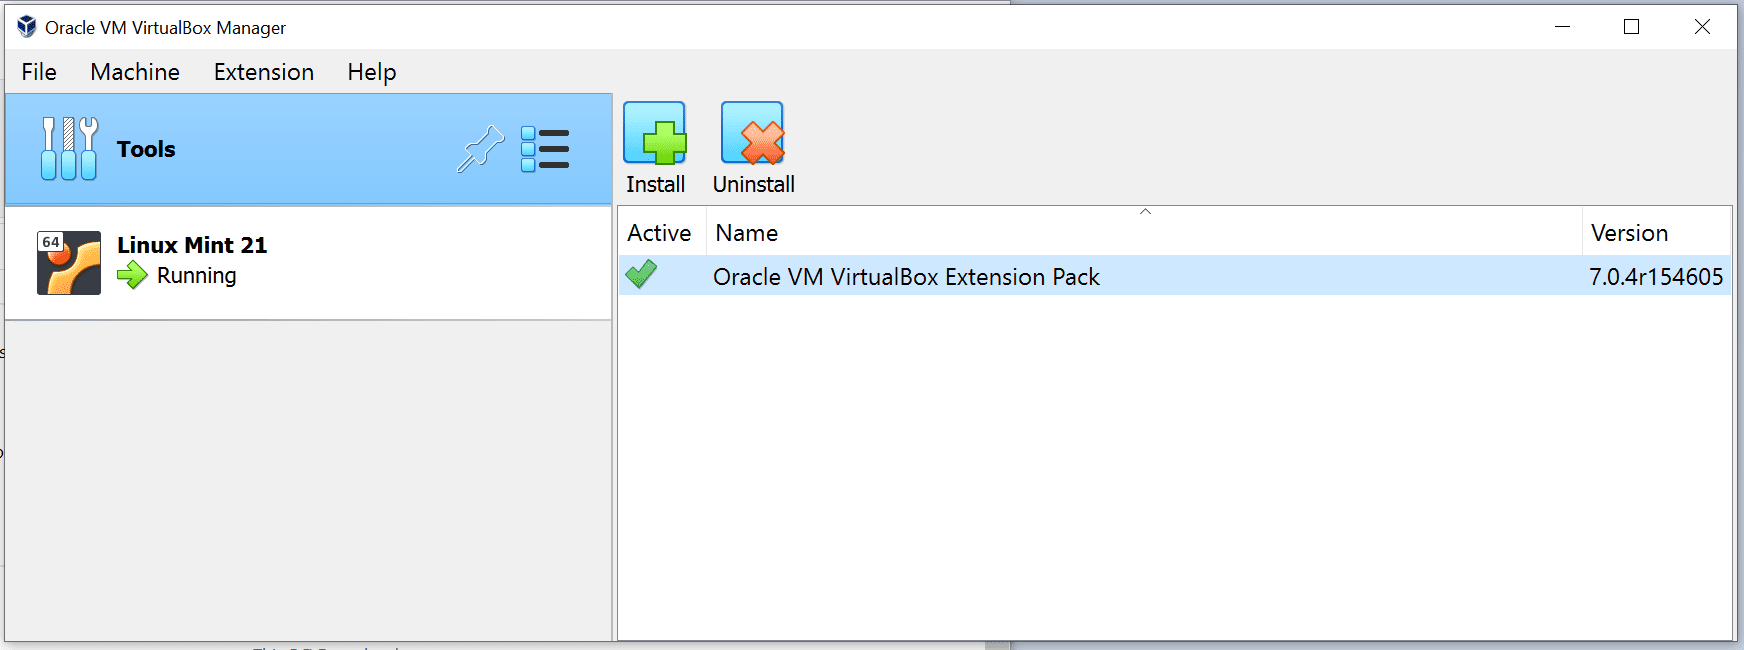Open the Tools list menu icon
This screenshot has width=1744, height=650.
(545, 149)
